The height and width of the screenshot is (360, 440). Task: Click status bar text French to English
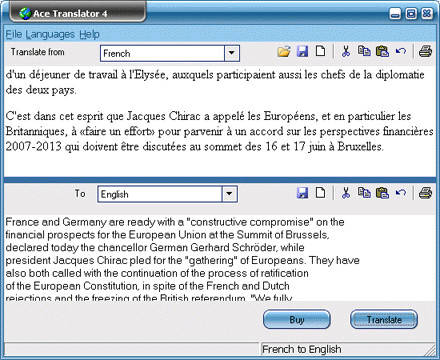click(x=302, y=349)
